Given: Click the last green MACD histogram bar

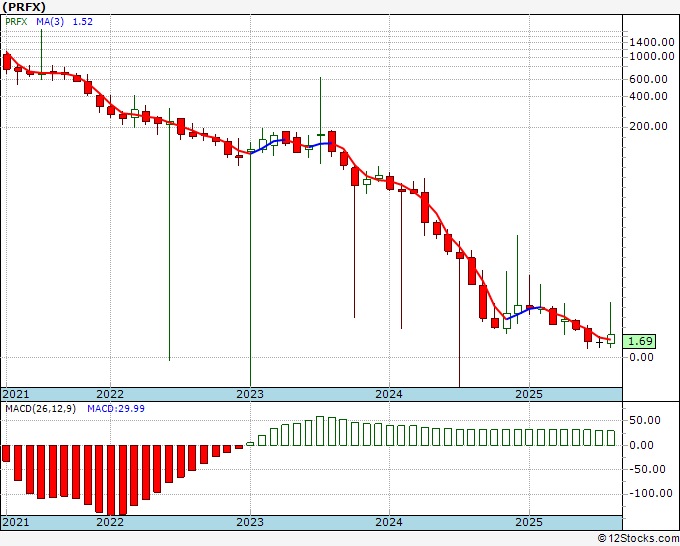Looking at the screenshot, I should [x=611, y=438].
